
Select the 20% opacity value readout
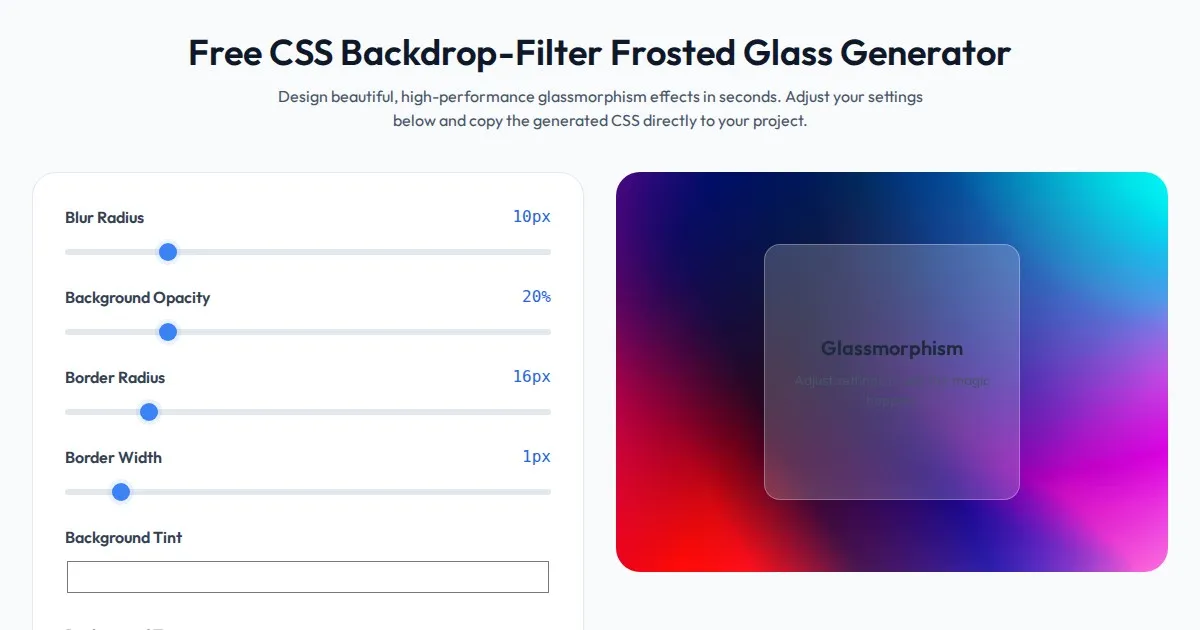point(536,297)
